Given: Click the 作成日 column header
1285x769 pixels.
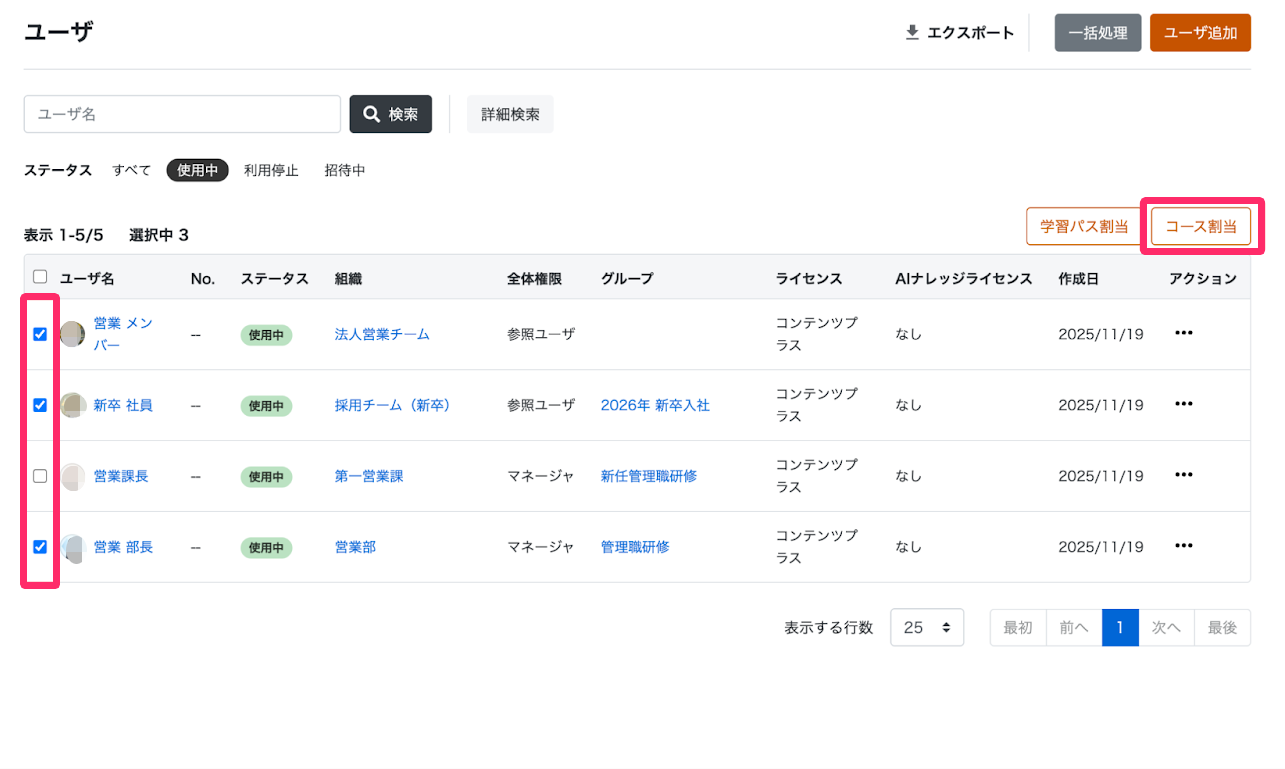Looking at the screenshot, I should [1078, 278].
